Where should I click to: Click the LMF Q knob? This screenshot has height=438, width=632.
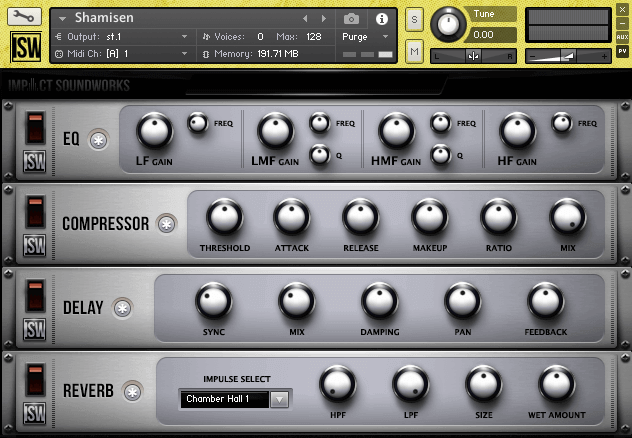coord(320,155)
